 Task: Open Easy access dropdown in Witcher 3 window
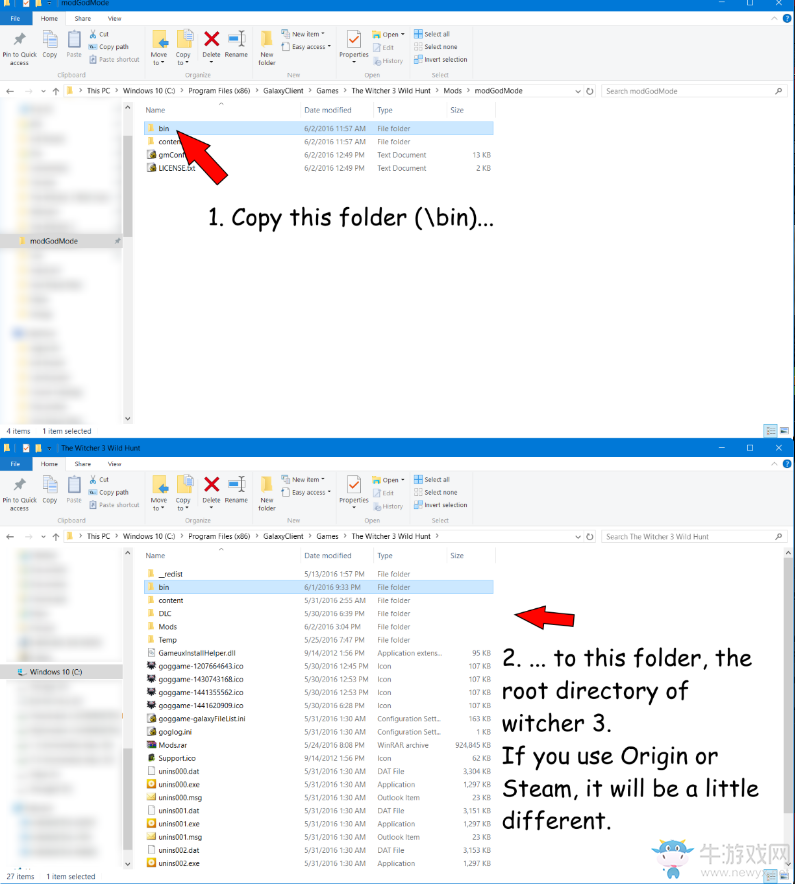306,492
